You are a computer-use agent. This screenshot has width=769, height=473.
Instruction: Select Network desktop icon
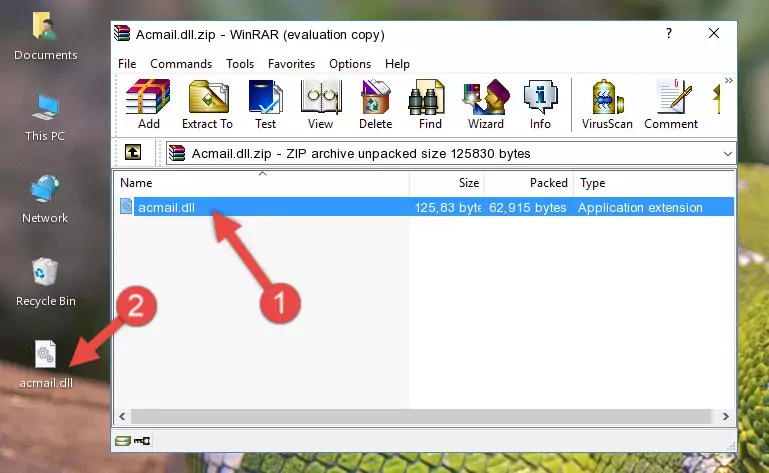[x=45, y=200]
